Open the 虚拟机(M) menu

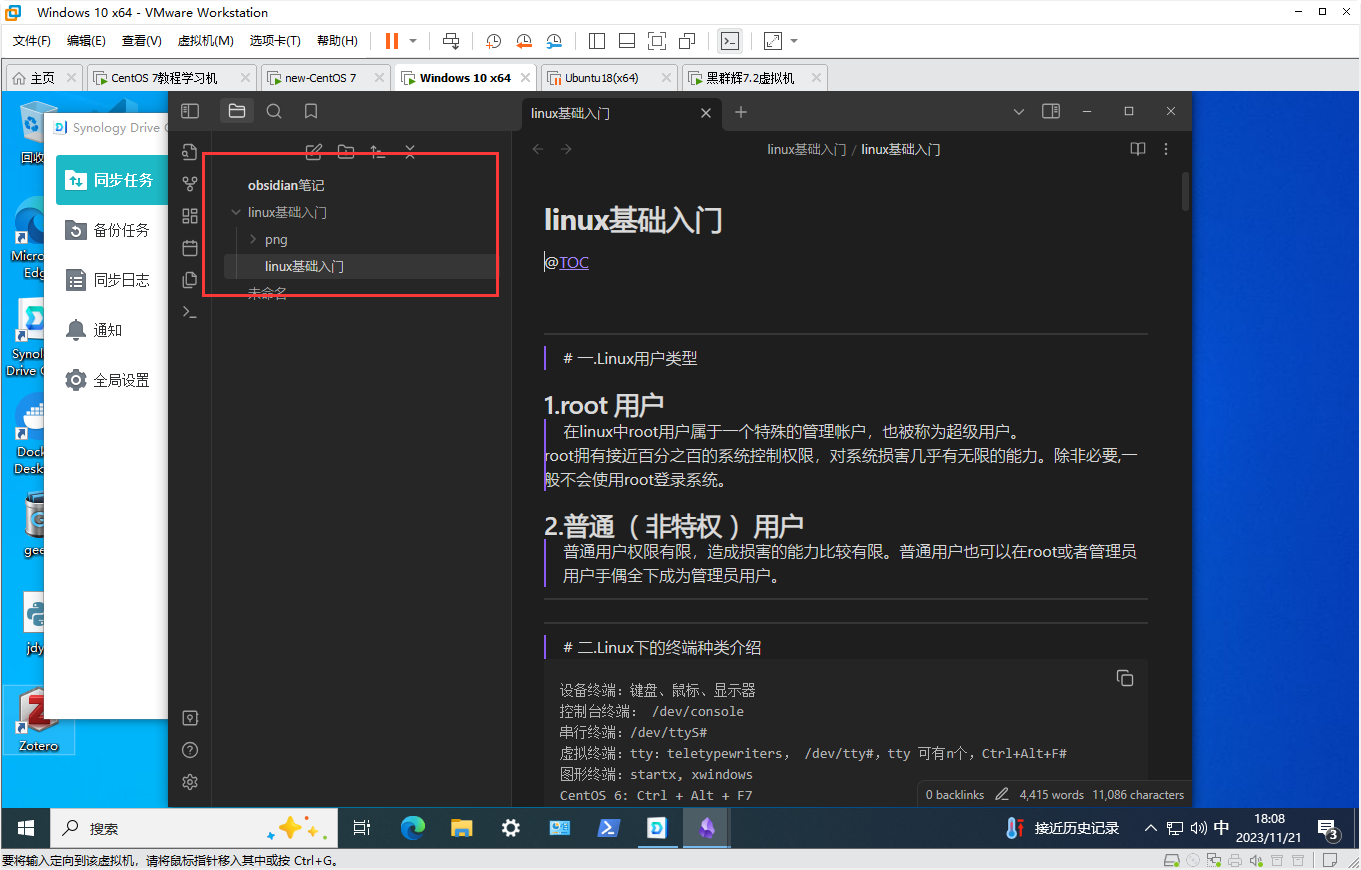(205, 41)
